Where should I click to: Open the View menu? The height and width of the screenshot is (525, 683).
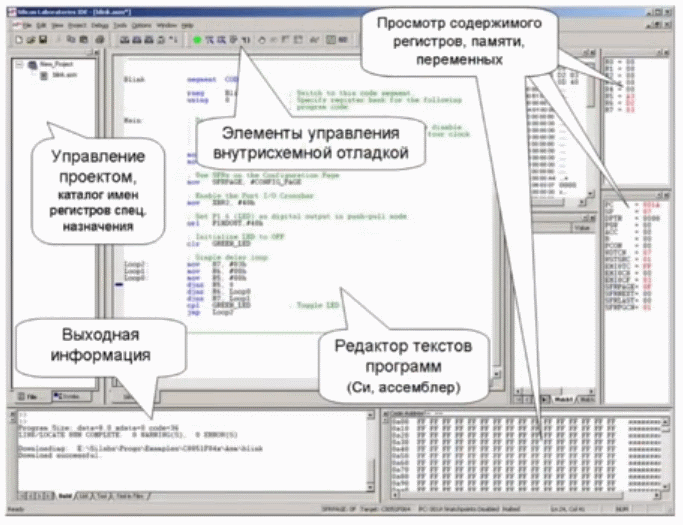coord(57,26)
